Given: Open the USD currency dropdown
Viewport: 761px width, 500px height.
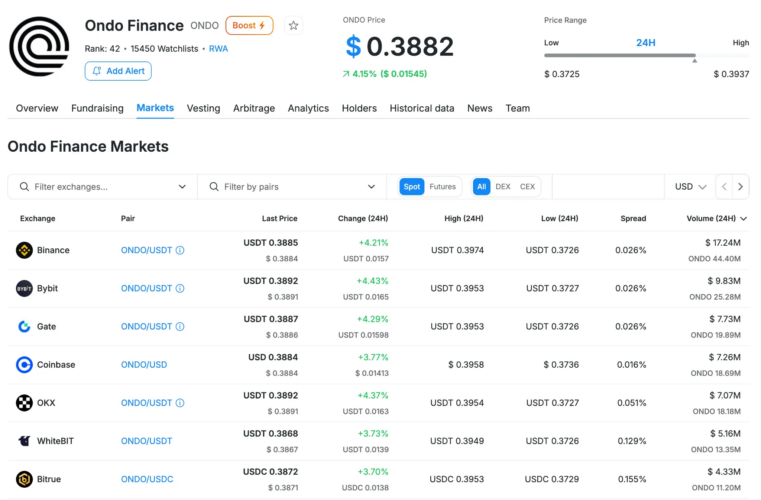Looking at the screenshot, I should click(x=690, y=186).
